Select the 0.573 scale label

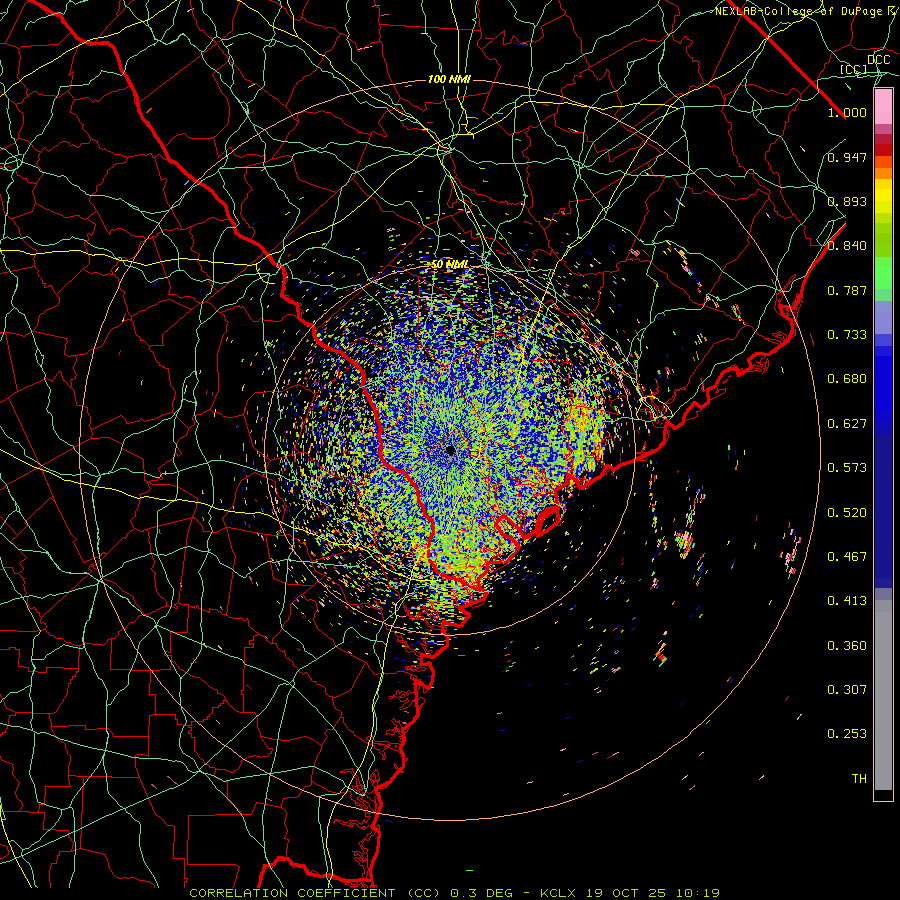tap(847, 468)
